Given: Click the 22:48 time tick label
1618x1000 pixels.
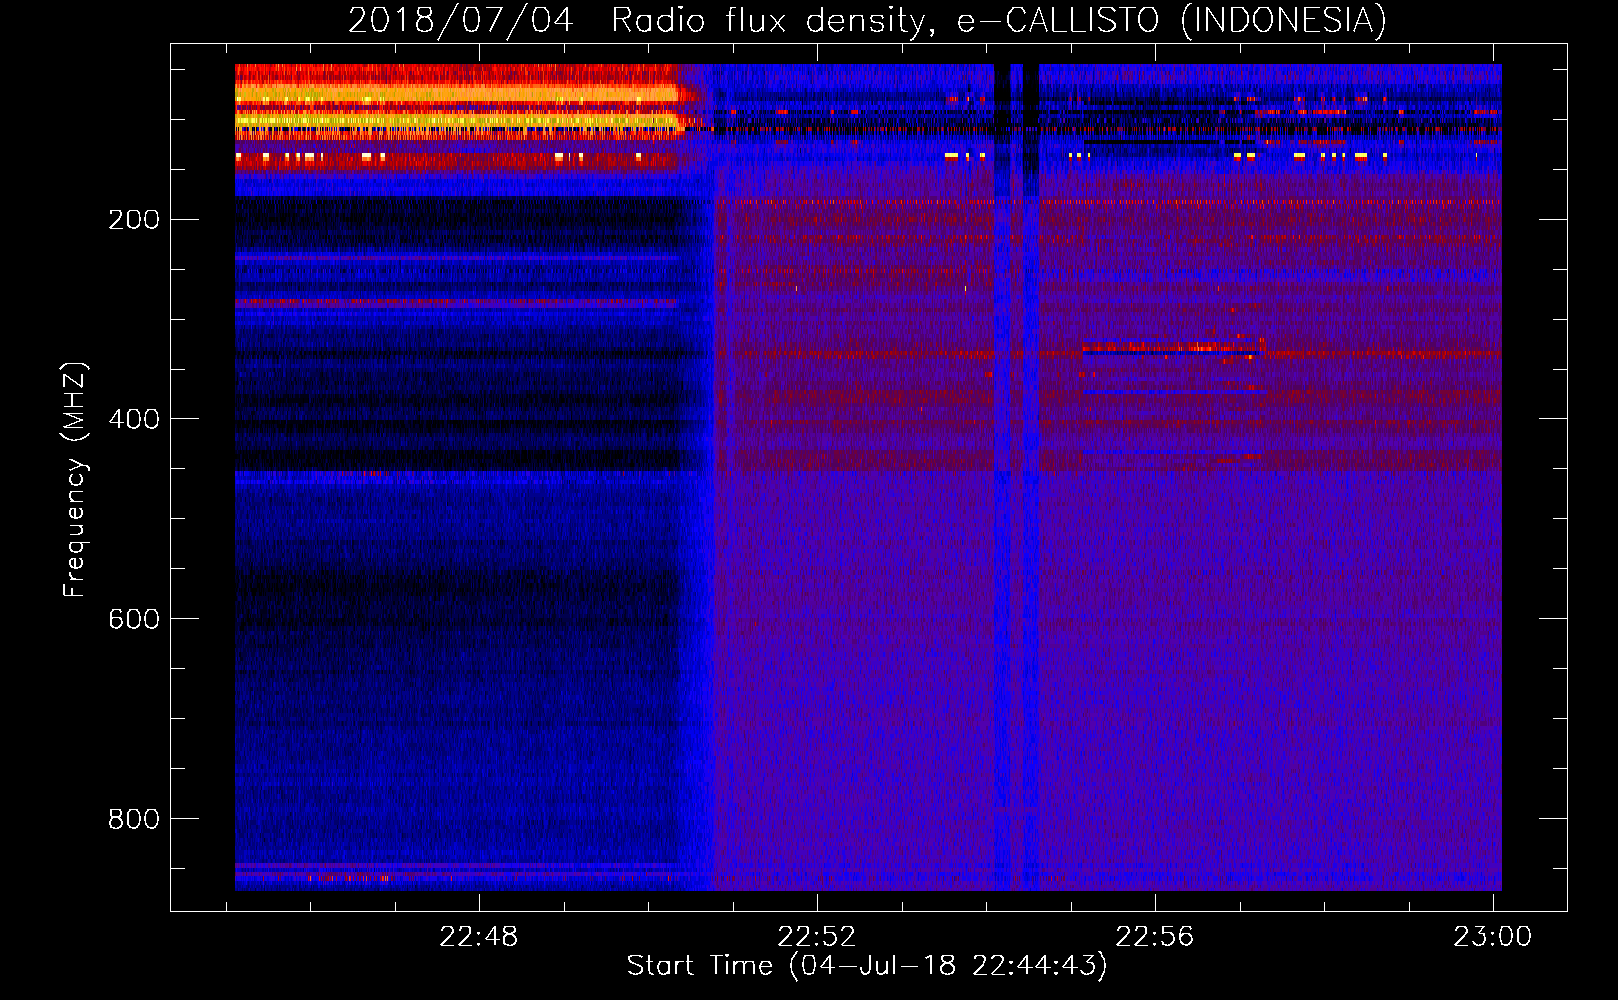Looking at the screenshot, I should tap(479, 937).
